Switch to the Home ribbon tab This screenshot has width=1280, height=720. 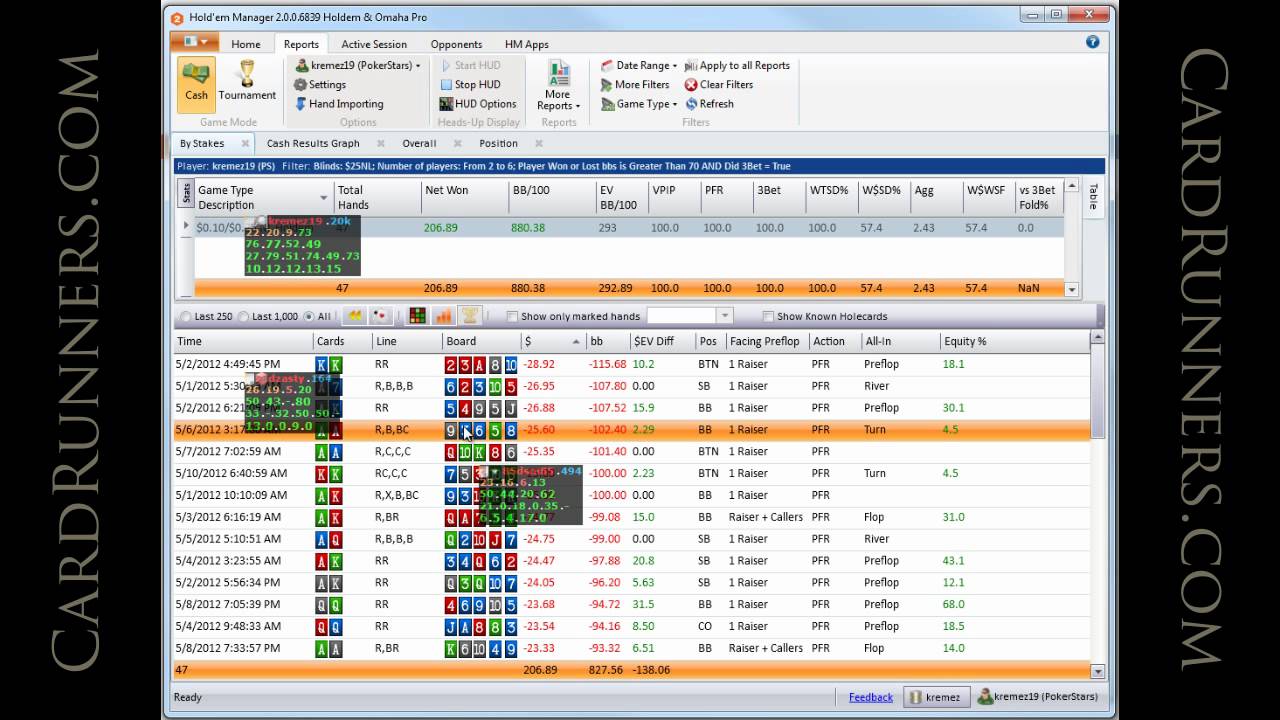click(246, 44)
